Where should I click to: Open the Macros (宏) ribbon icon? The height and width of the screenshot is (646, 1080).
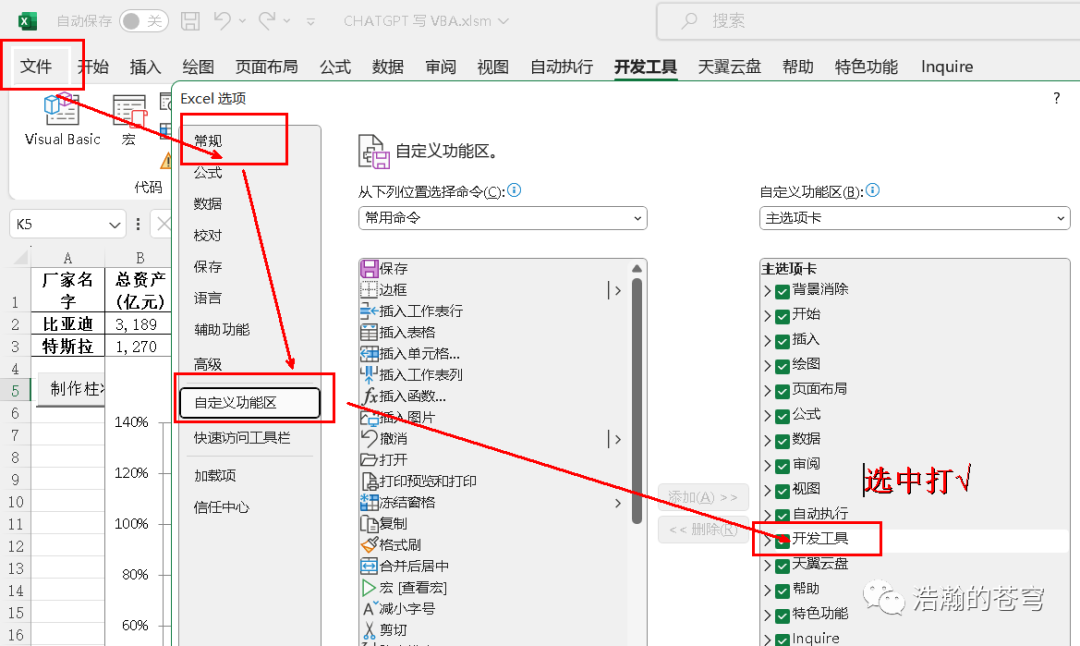(129, 111)
